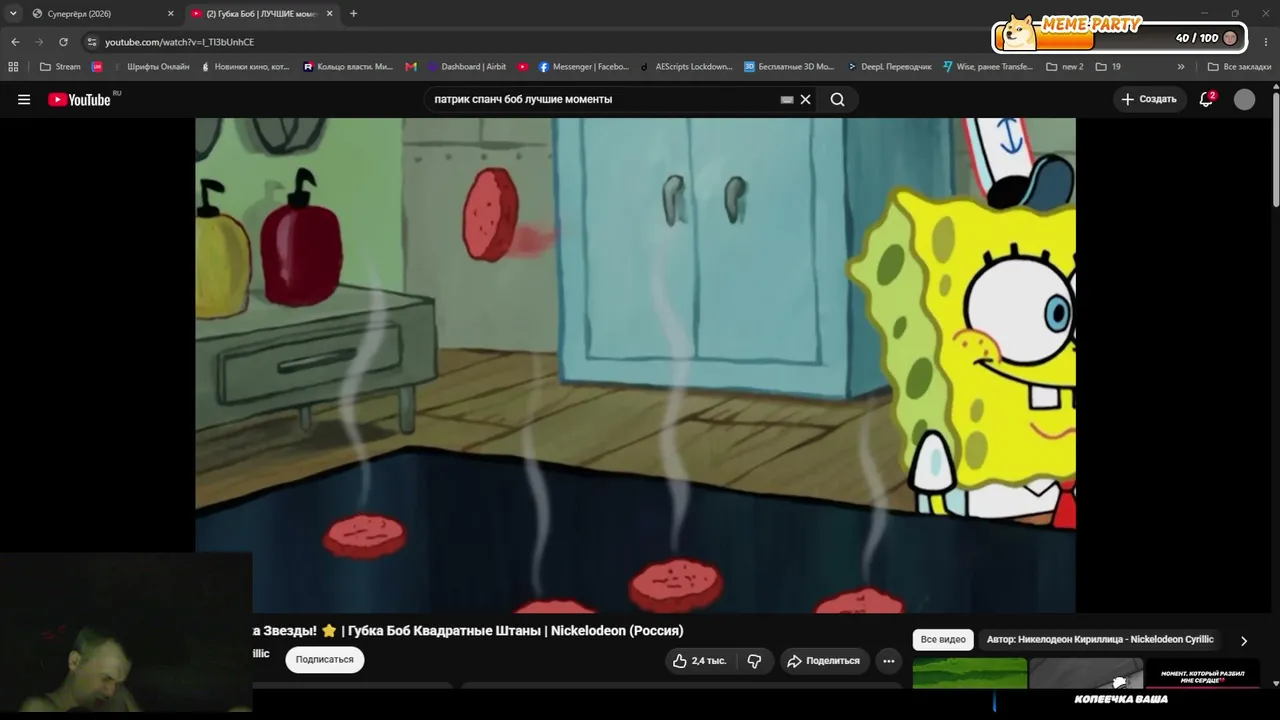Open the AEScripts Lockdown bookmark
1280x720 pixels.
pyautogui.click(x=687, y=67)
